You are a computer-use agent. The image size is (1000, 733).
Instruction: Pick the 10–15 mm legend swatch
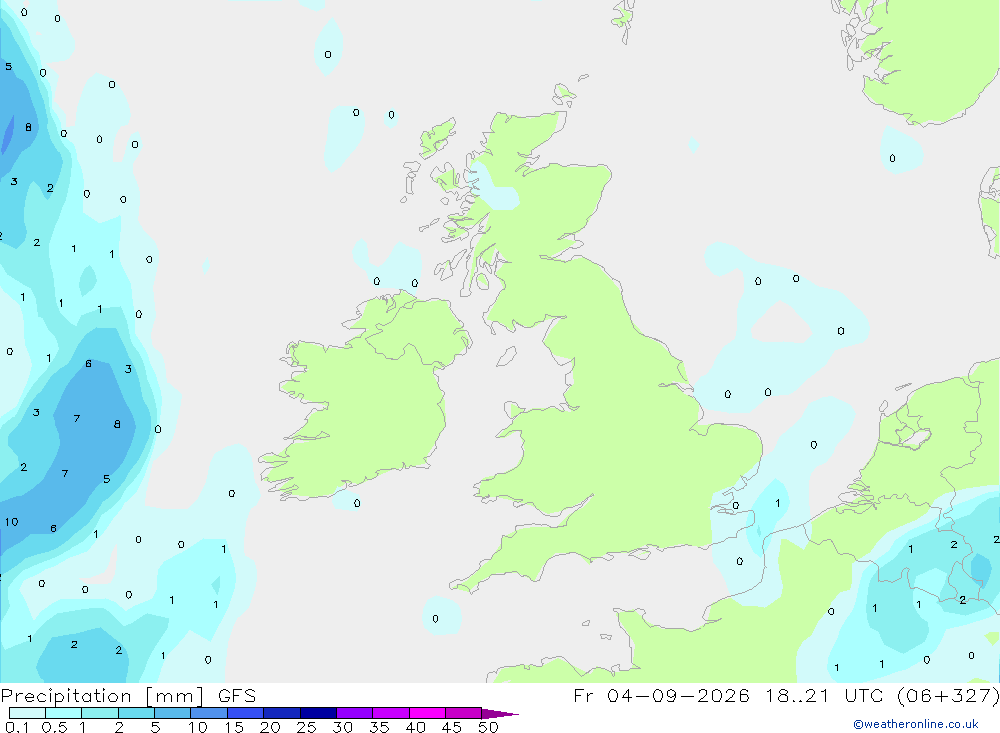[209, 713]
